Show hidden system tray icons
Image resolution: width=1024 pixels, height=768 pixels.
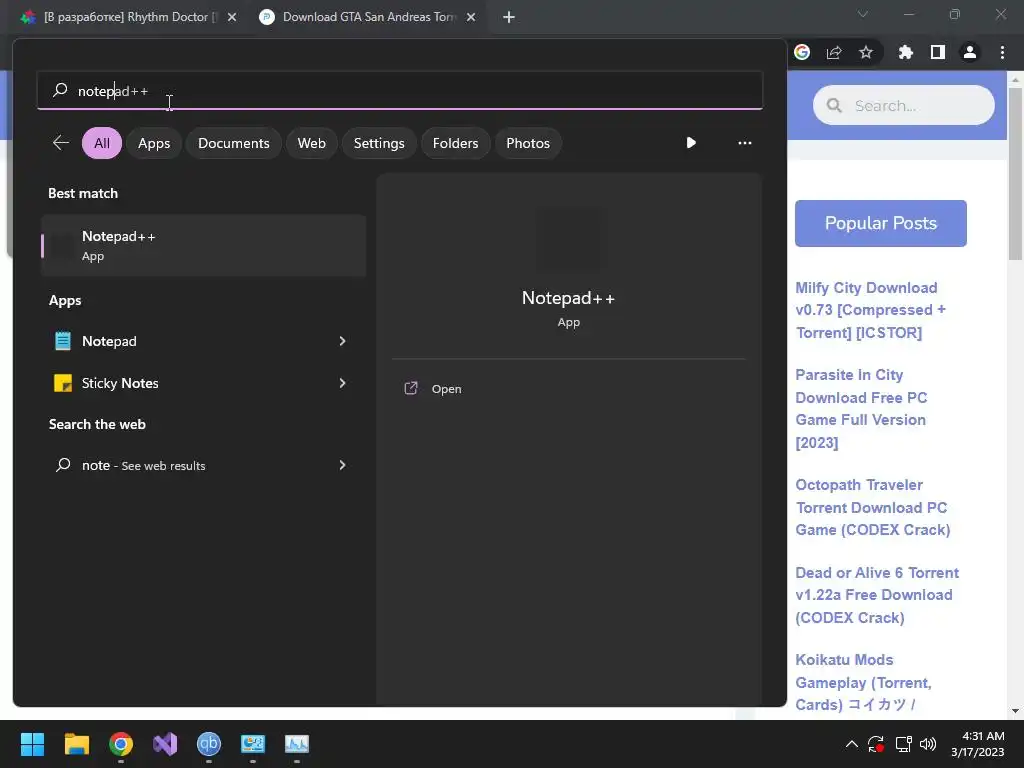852,744
